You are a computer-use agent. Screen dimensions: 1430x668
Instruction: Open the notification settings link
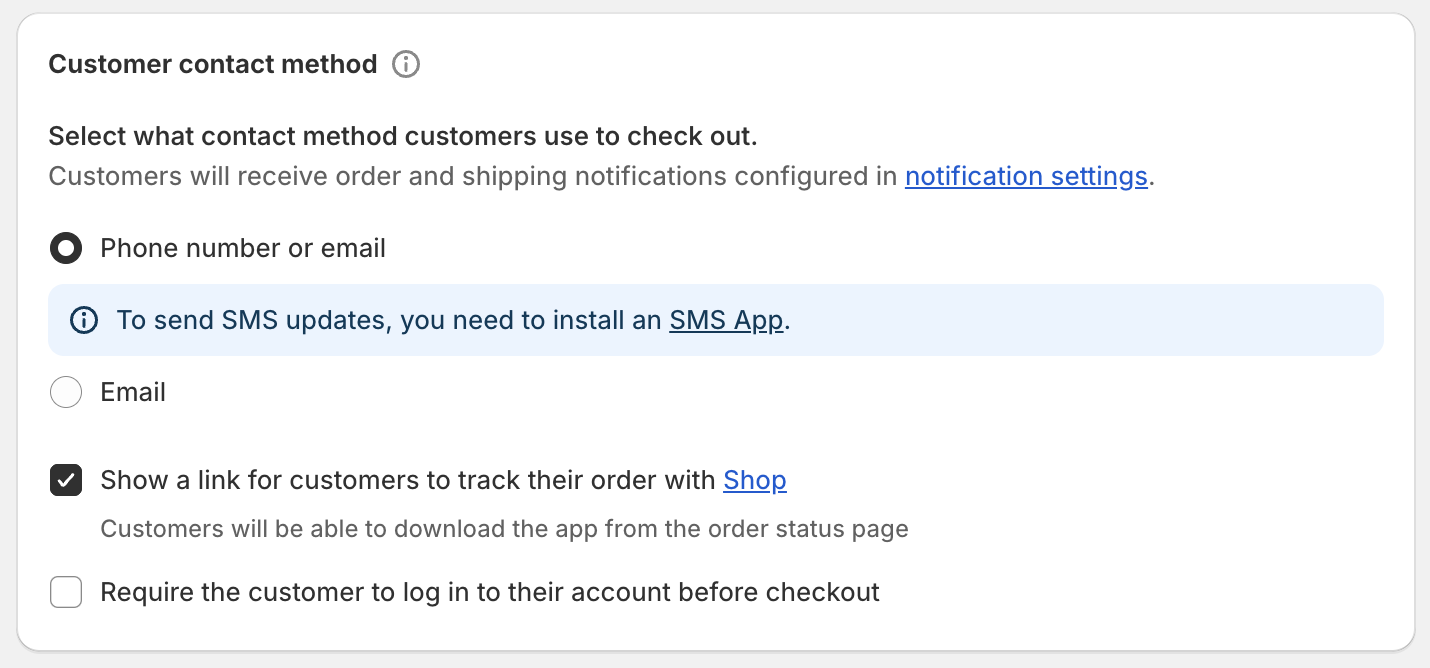click(x=1026, y=176)
